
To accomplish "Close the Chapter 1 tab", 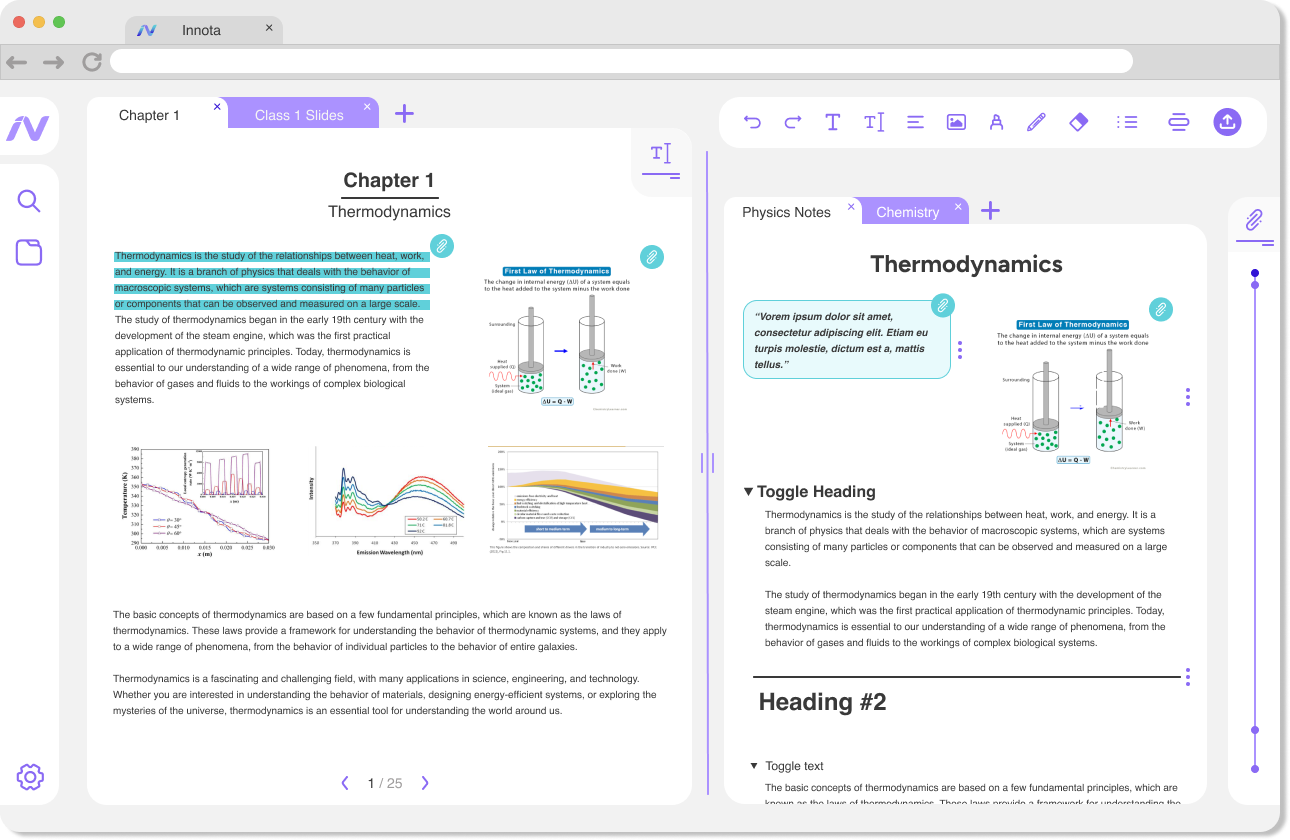I will 217,106.
